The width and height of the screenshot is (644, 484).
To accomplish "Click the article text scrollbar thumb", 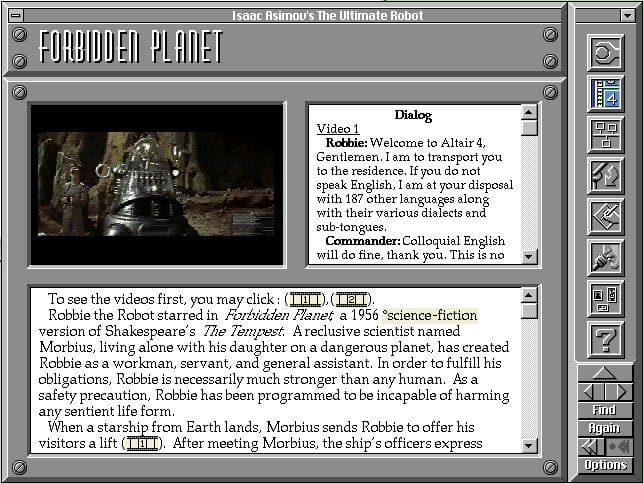I will click(529, 310).
